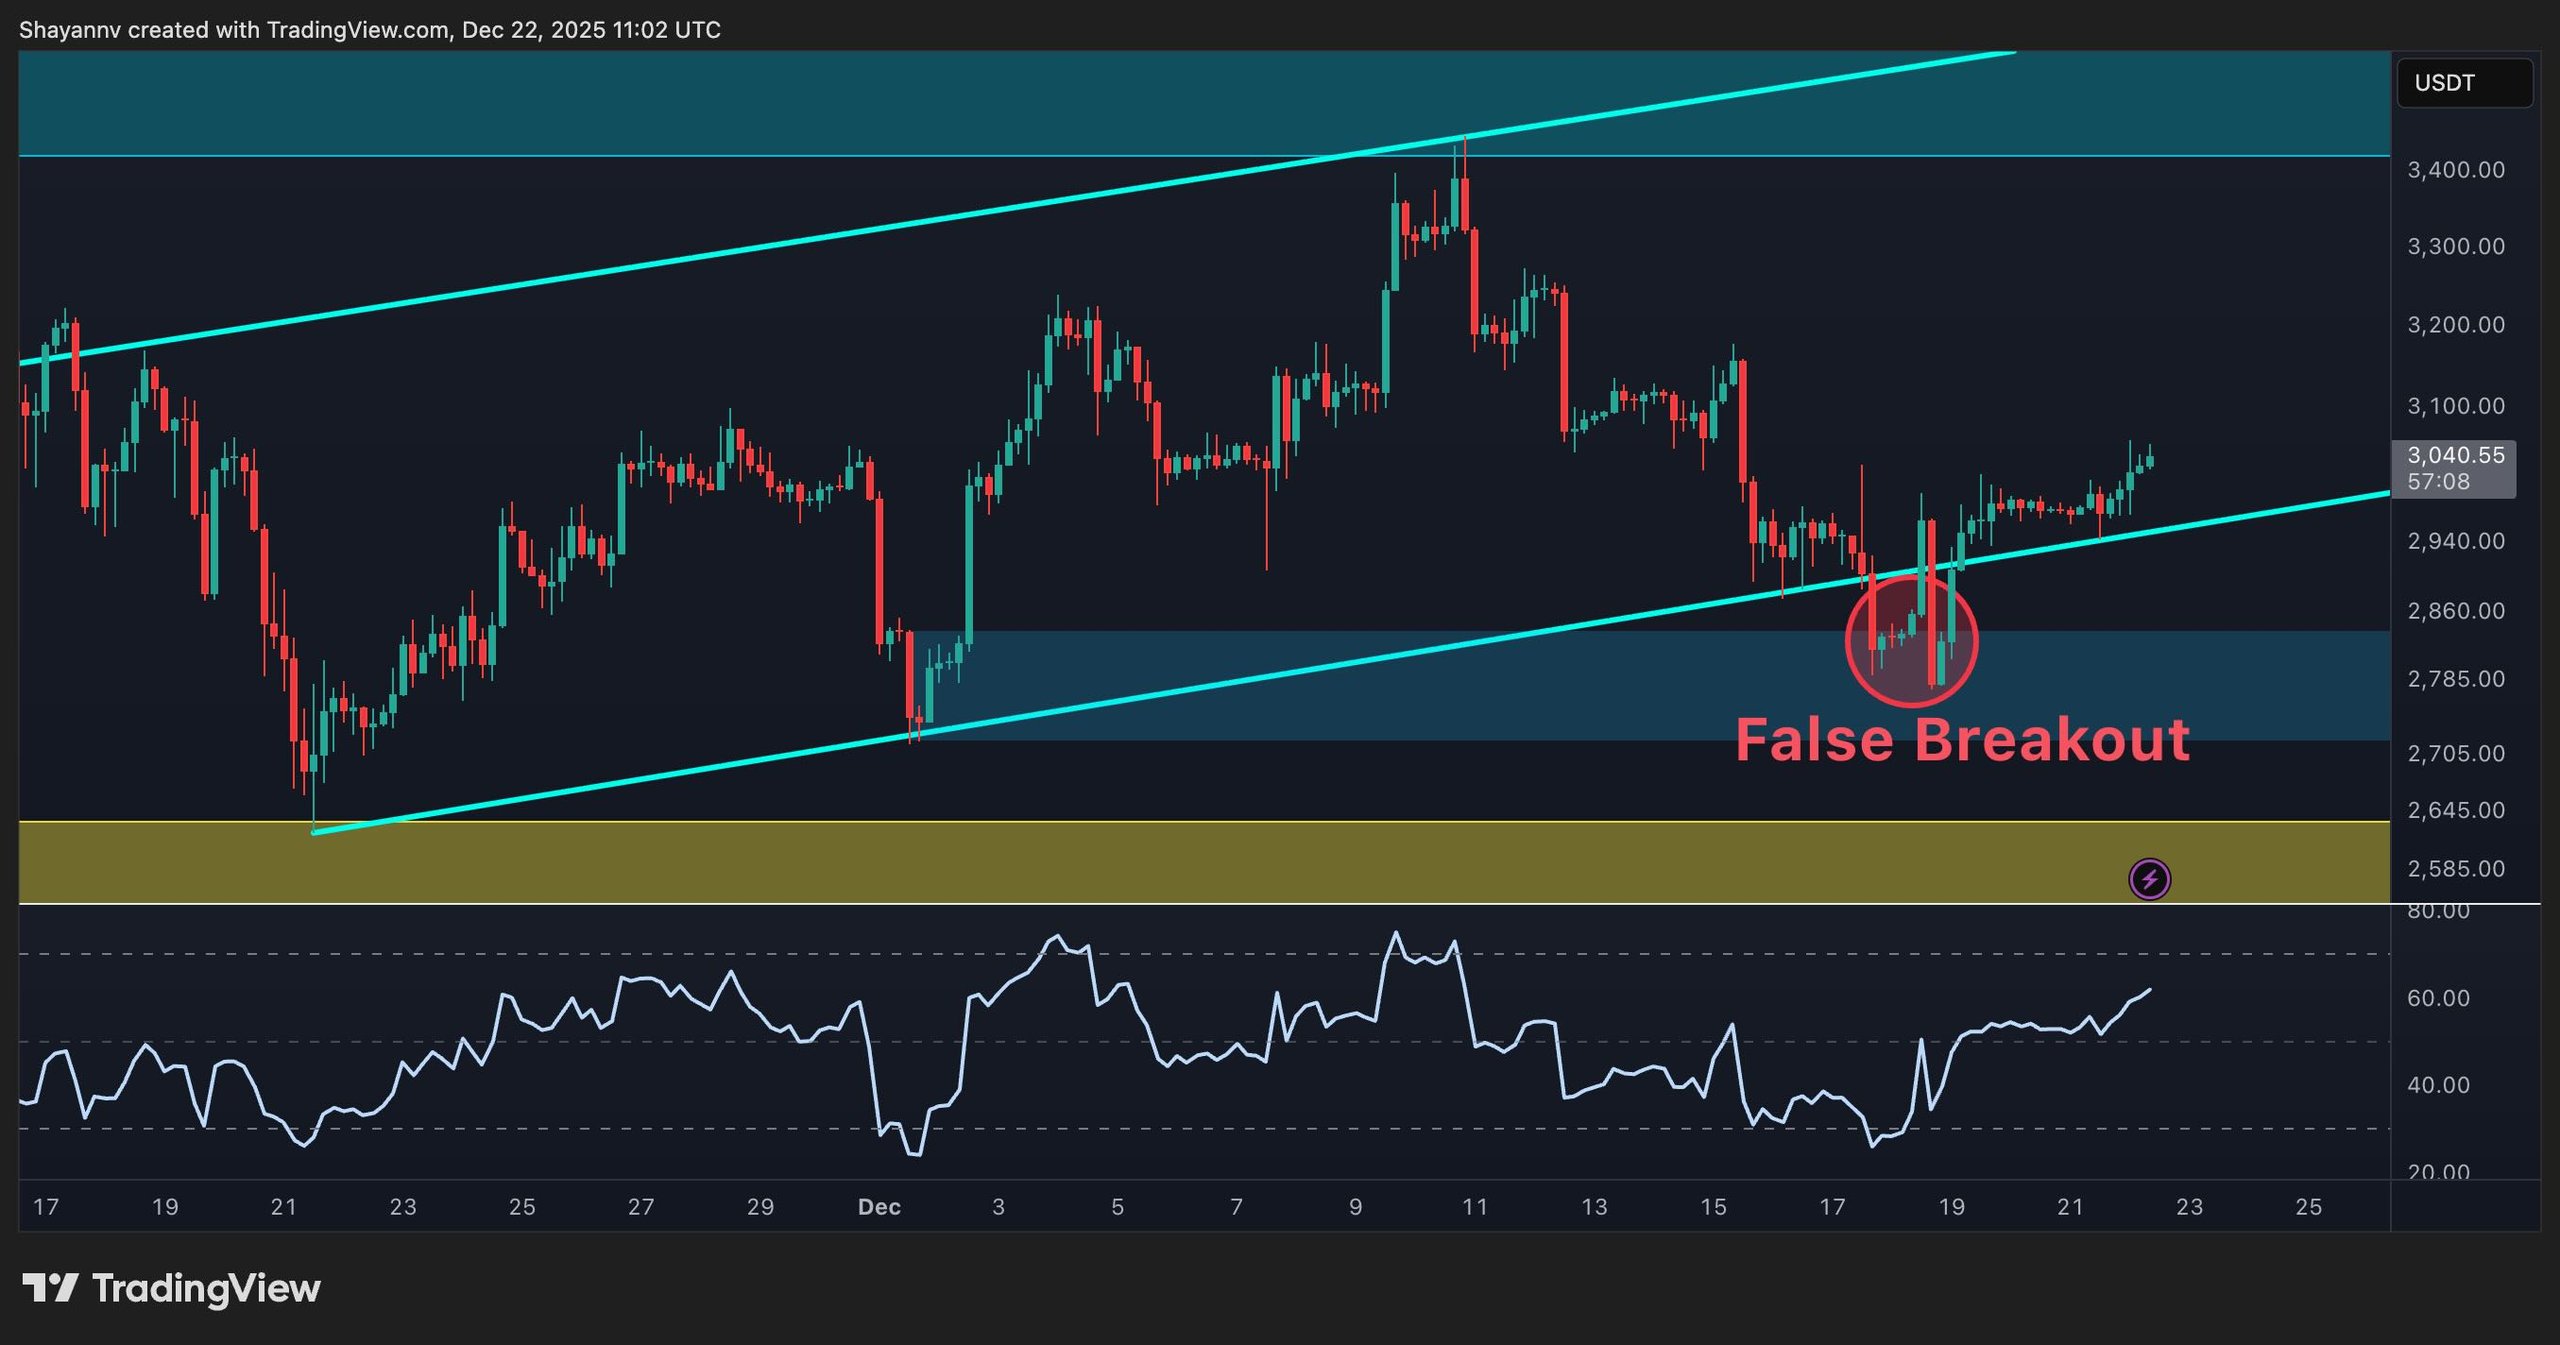The height and width of the screenshot is (1345, 2560).
Task: Click the 40.00 RSI axis label
Action: pyautogui.click(x=2437, y=1085)
